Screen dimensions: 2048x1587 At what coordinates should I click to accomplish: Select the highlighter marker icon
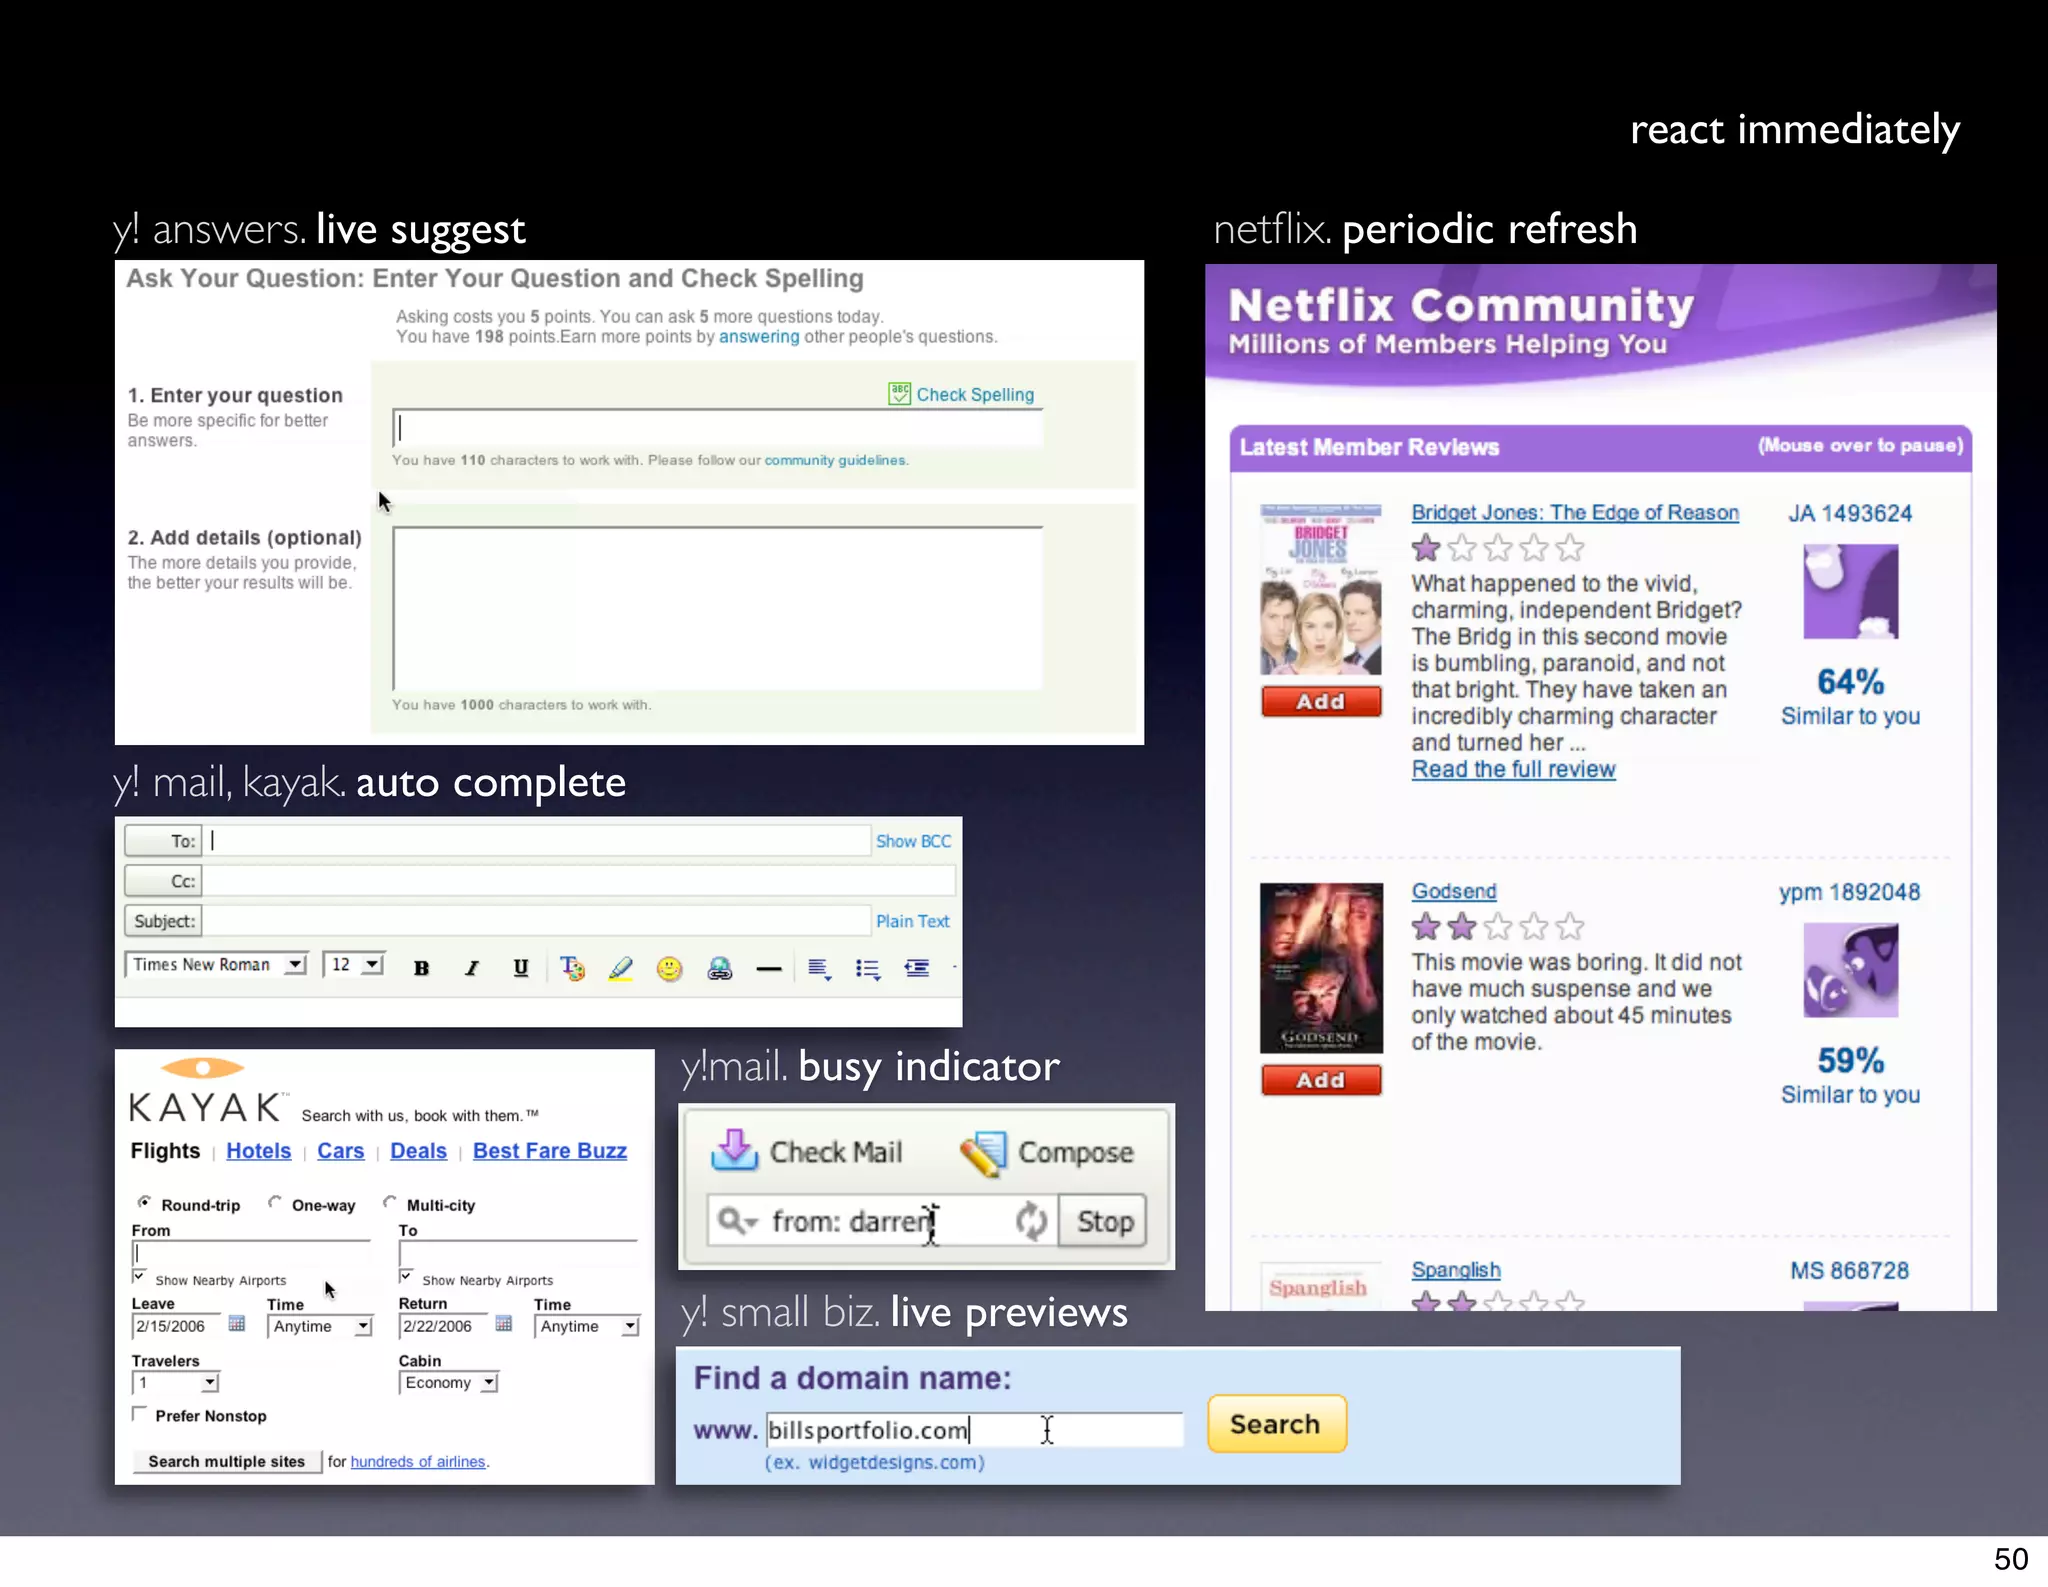(621, 967)
